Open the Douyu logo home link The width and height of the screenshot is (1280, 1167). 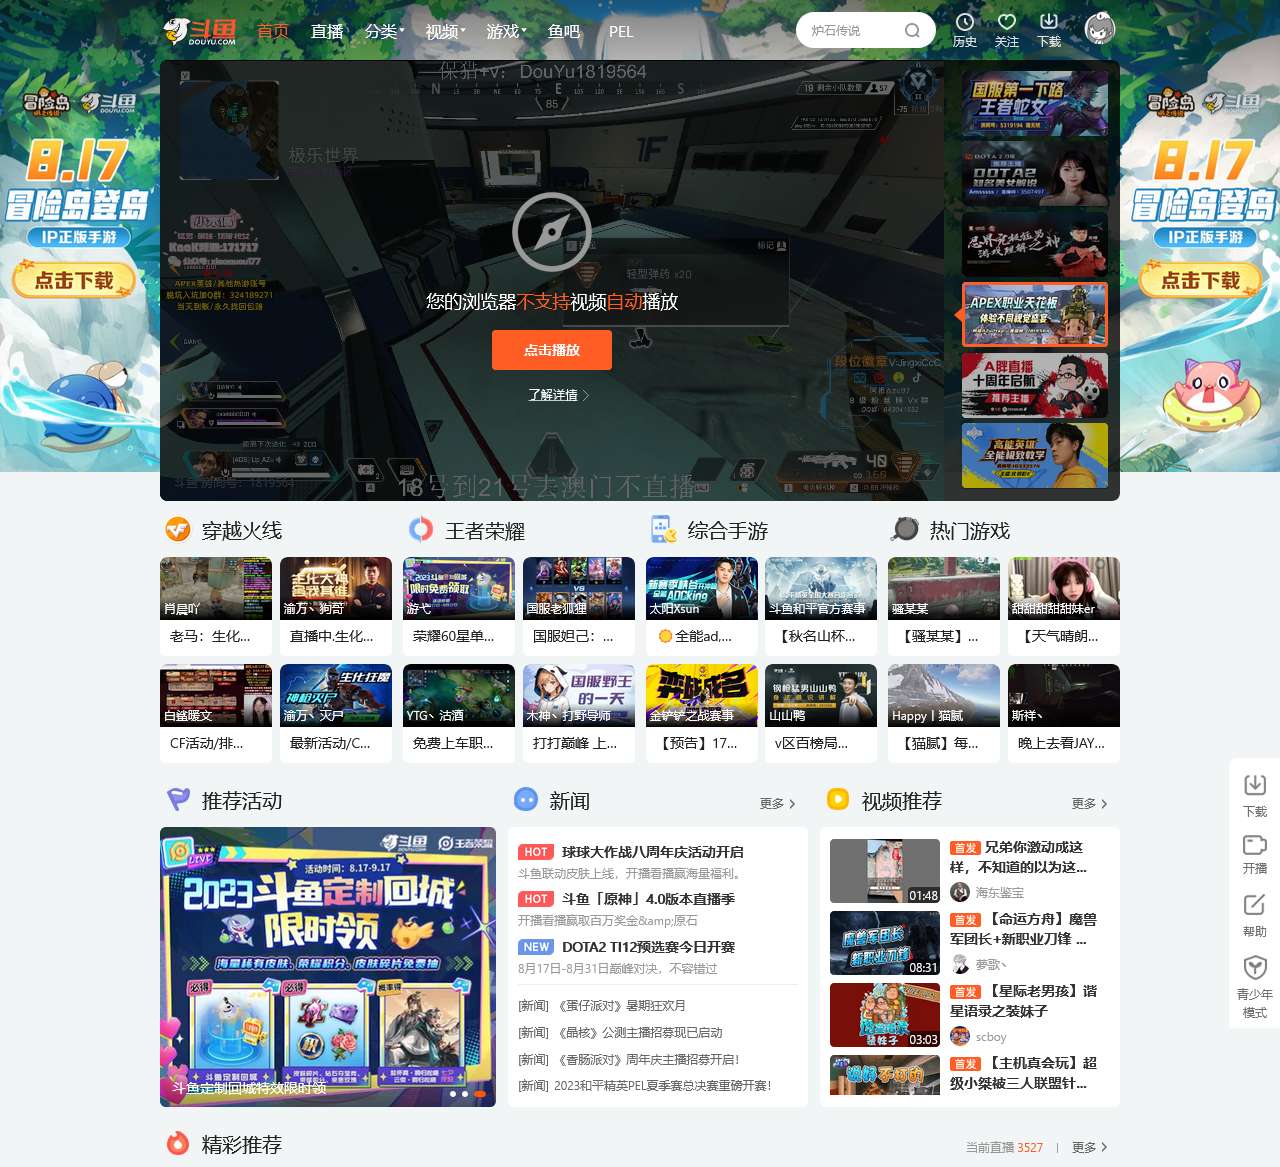(x=200, y=30)
